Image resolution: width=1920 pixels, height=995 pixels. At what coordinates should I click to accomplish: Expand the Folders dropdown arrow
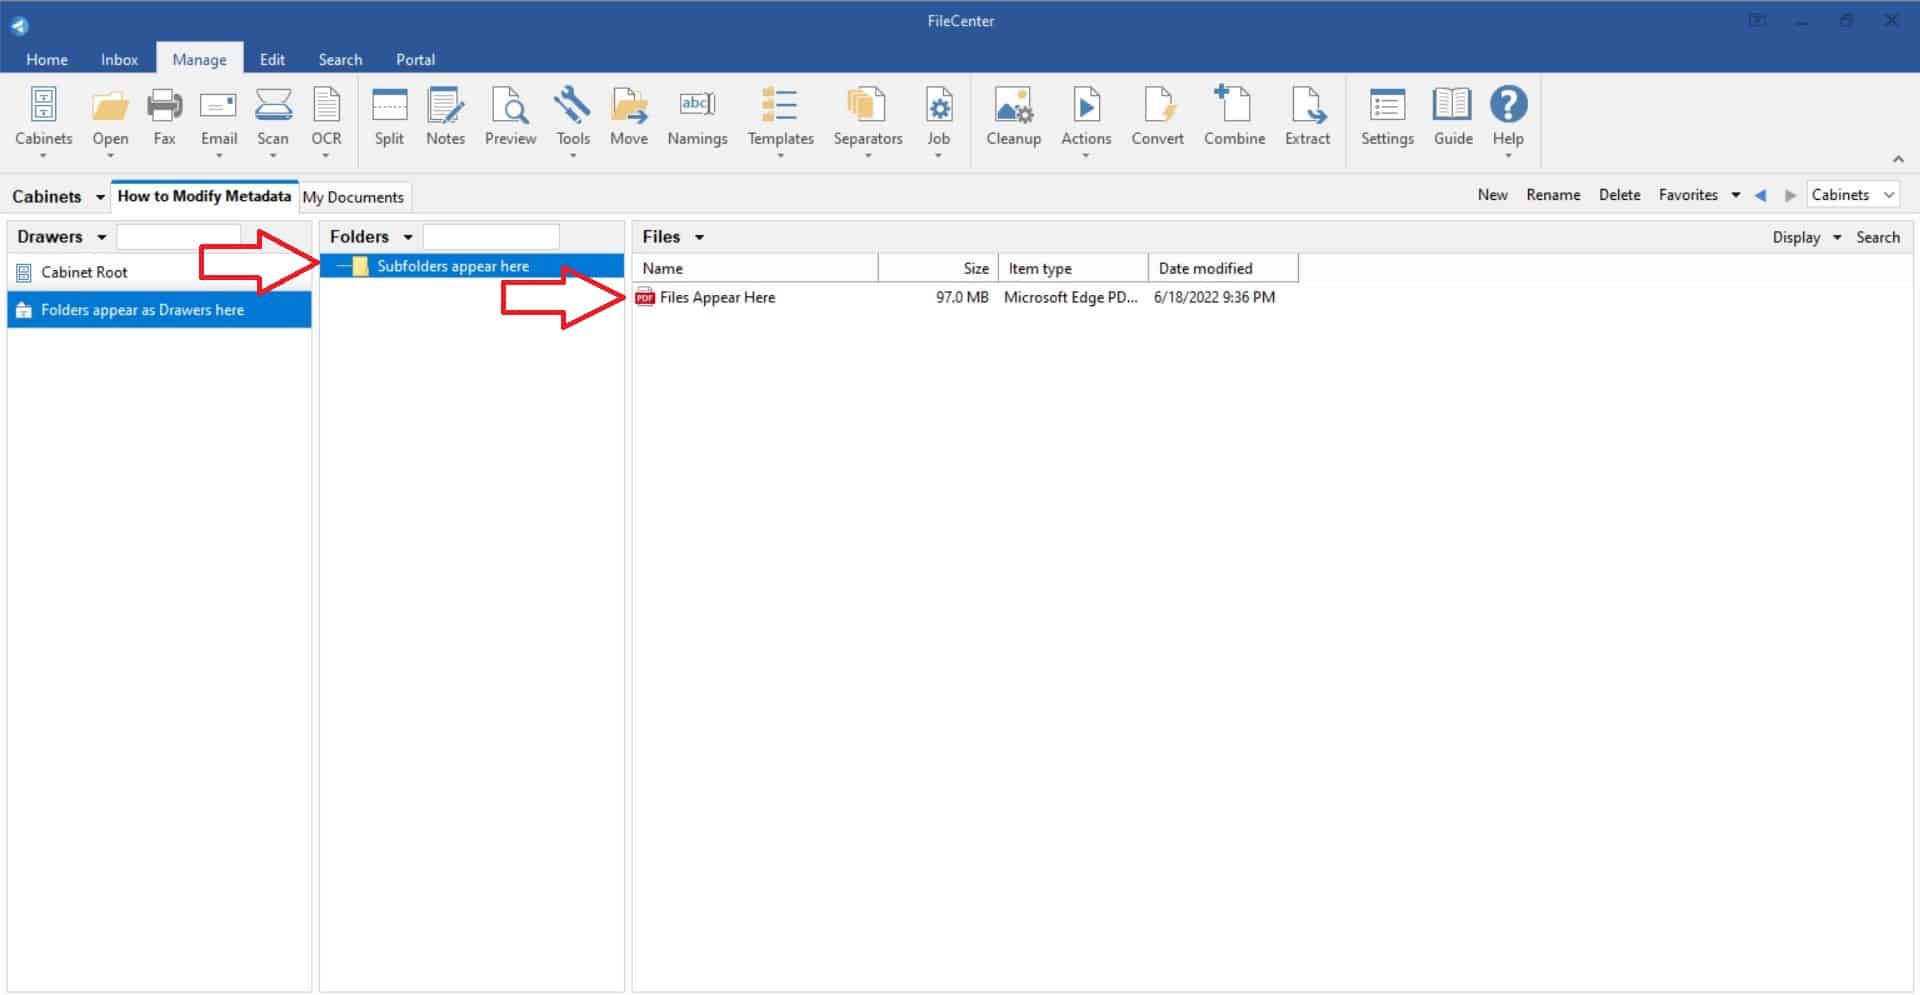pos(407,237)
